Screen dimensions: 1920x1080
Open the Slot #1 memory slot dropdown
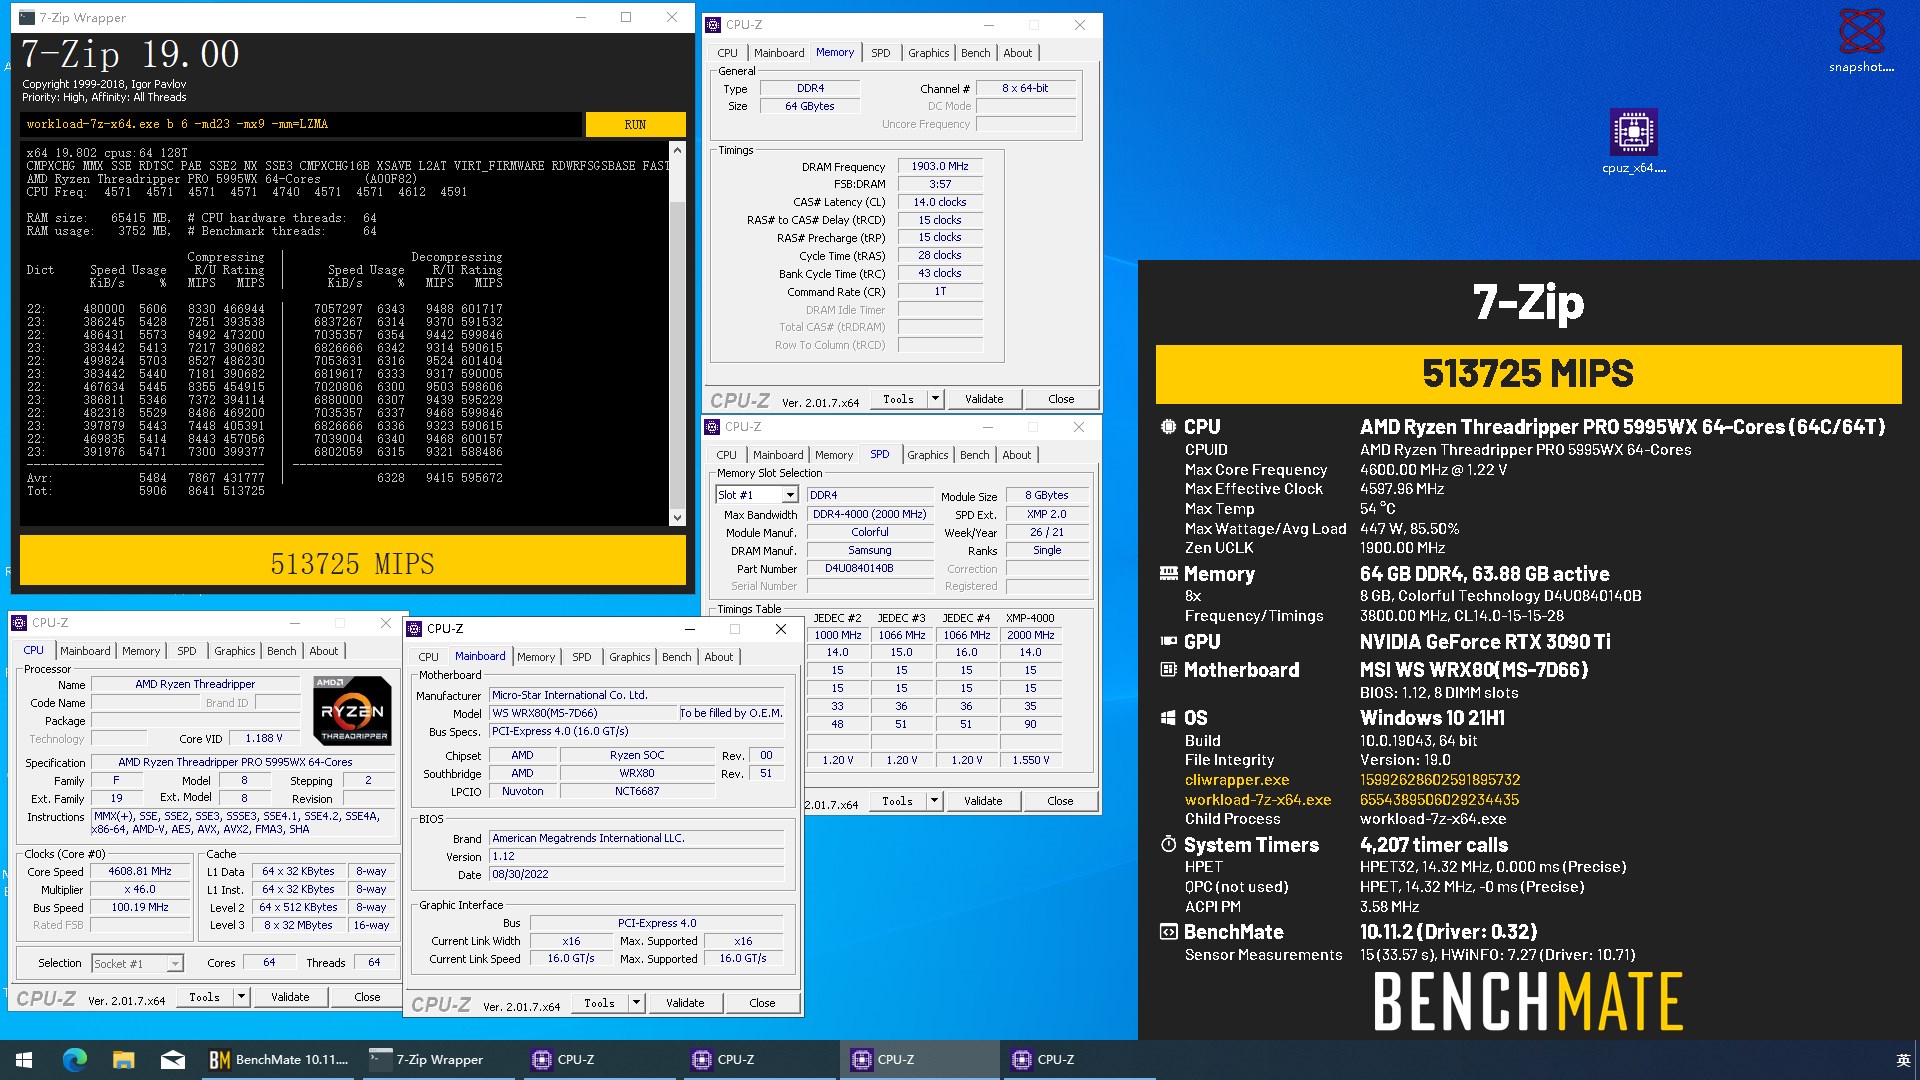pyautogui.click(x=790, y=495)
